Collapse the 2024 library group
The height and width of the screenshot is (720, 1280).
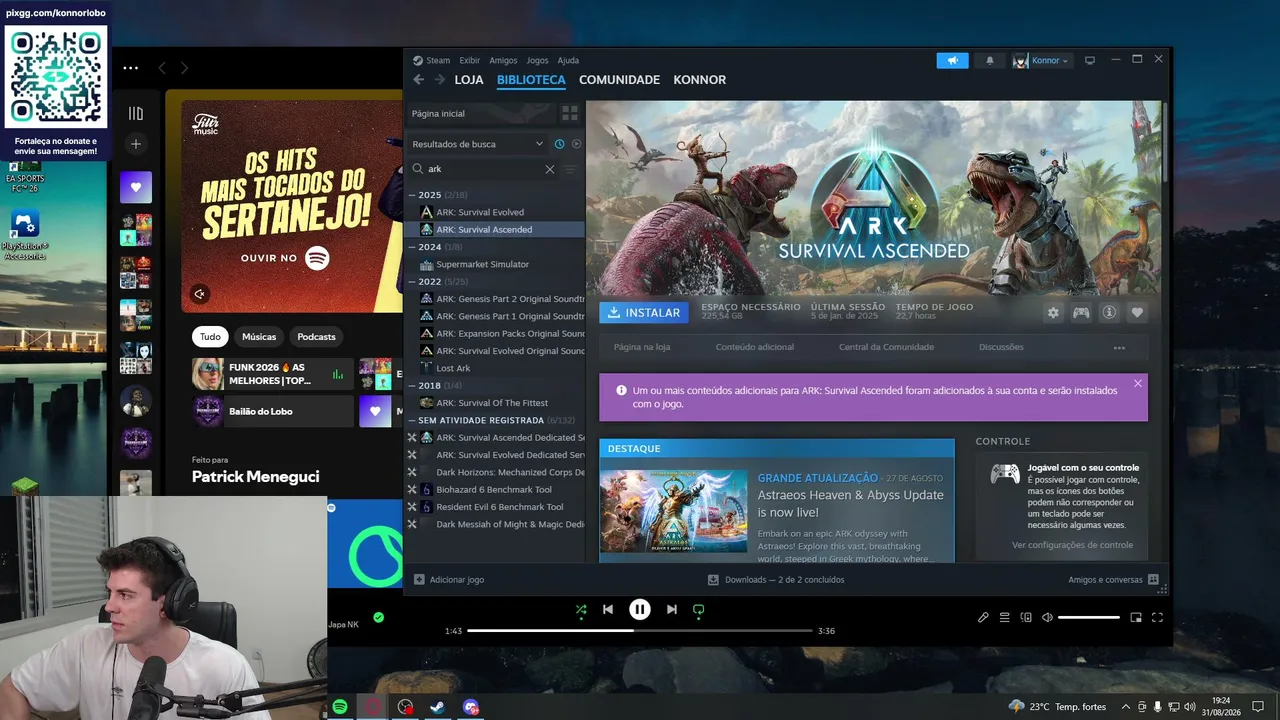click(412, 247)
